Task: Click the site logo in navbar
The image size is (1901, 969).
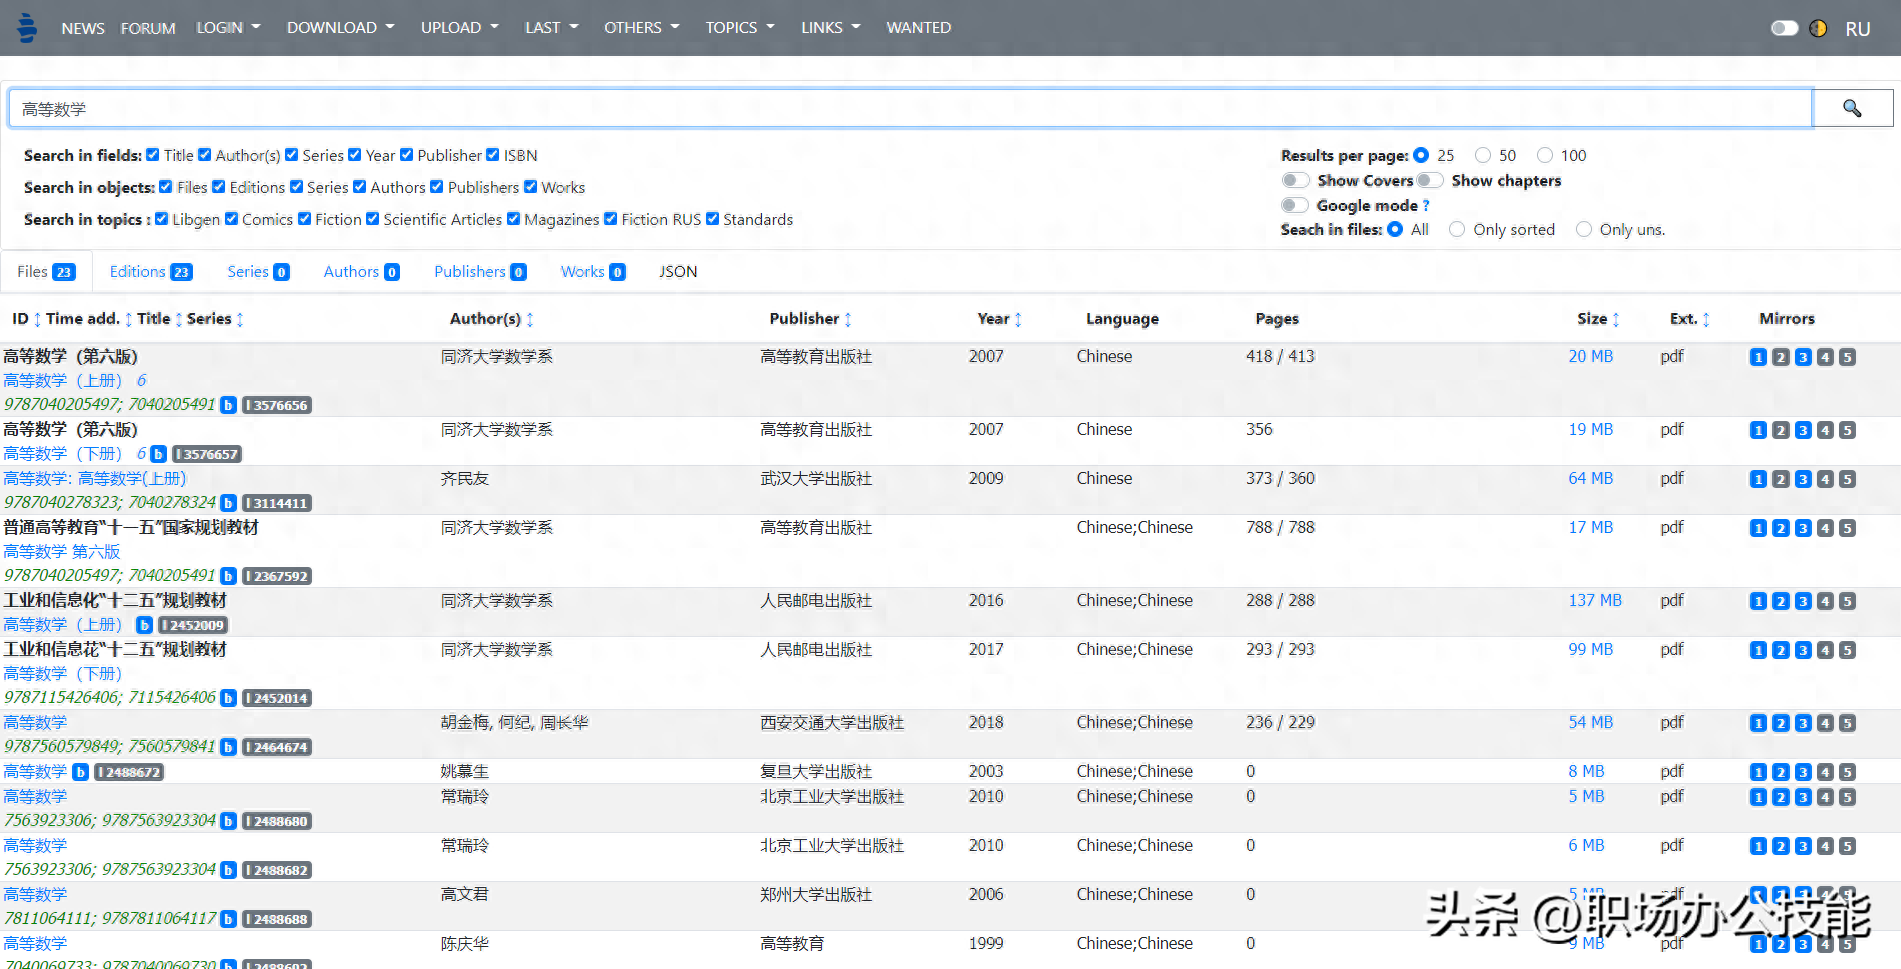Action: 27,28
